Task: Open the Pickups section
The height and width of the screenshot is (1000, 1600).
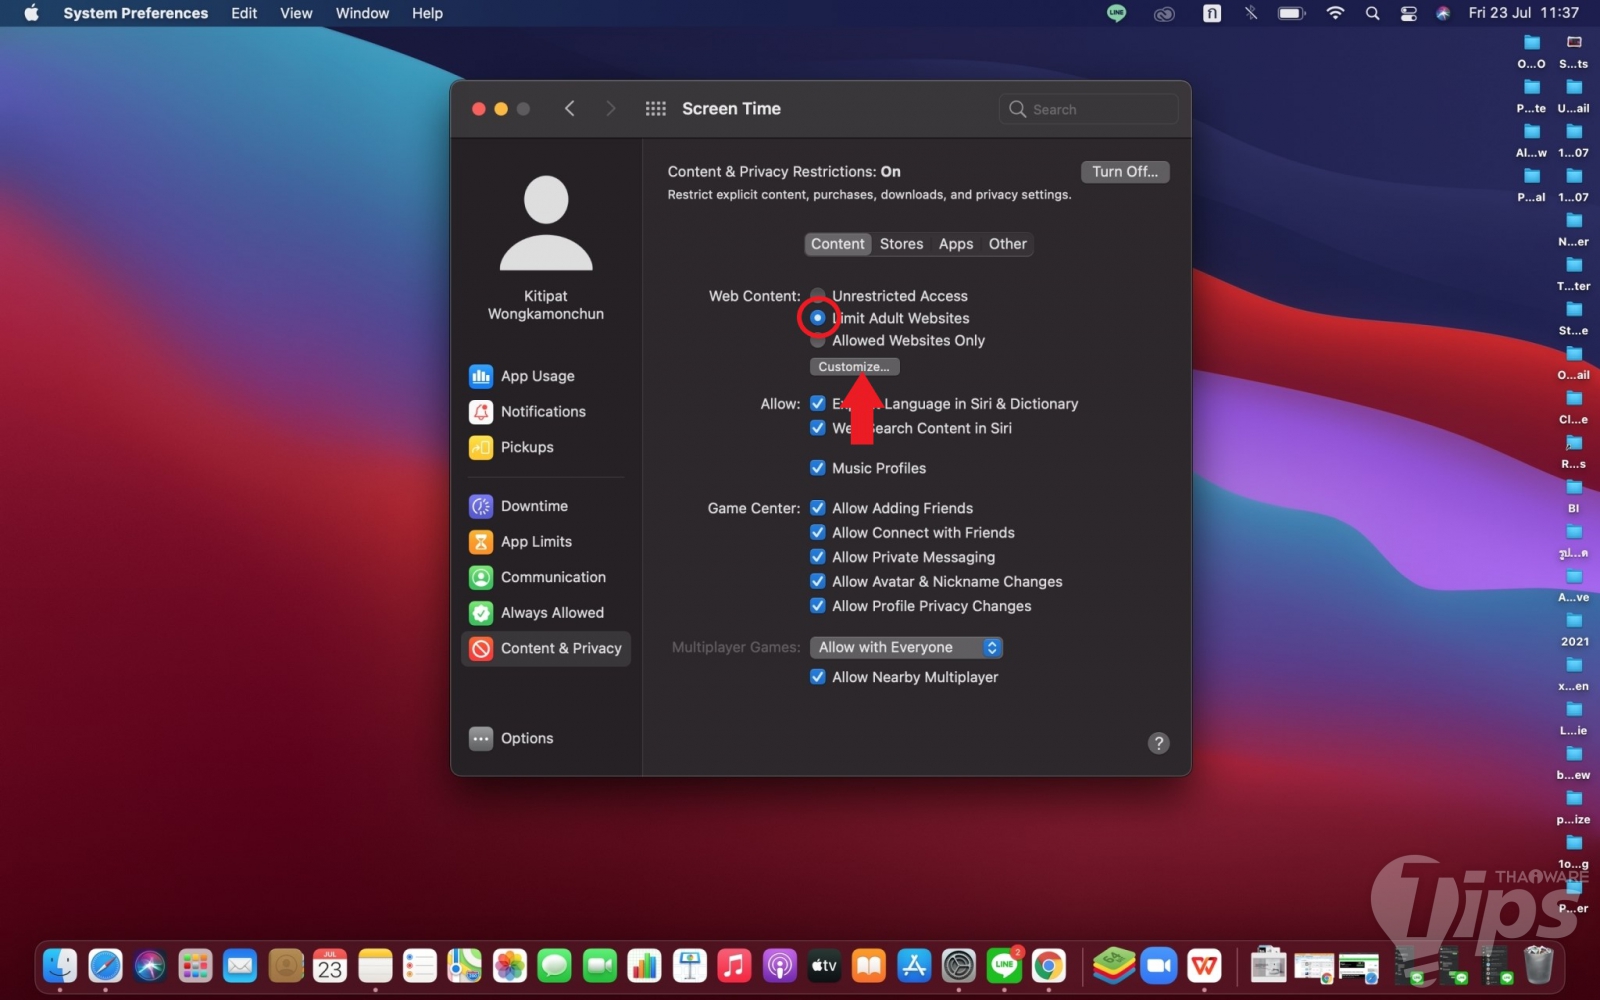Action: click(526, 447)
